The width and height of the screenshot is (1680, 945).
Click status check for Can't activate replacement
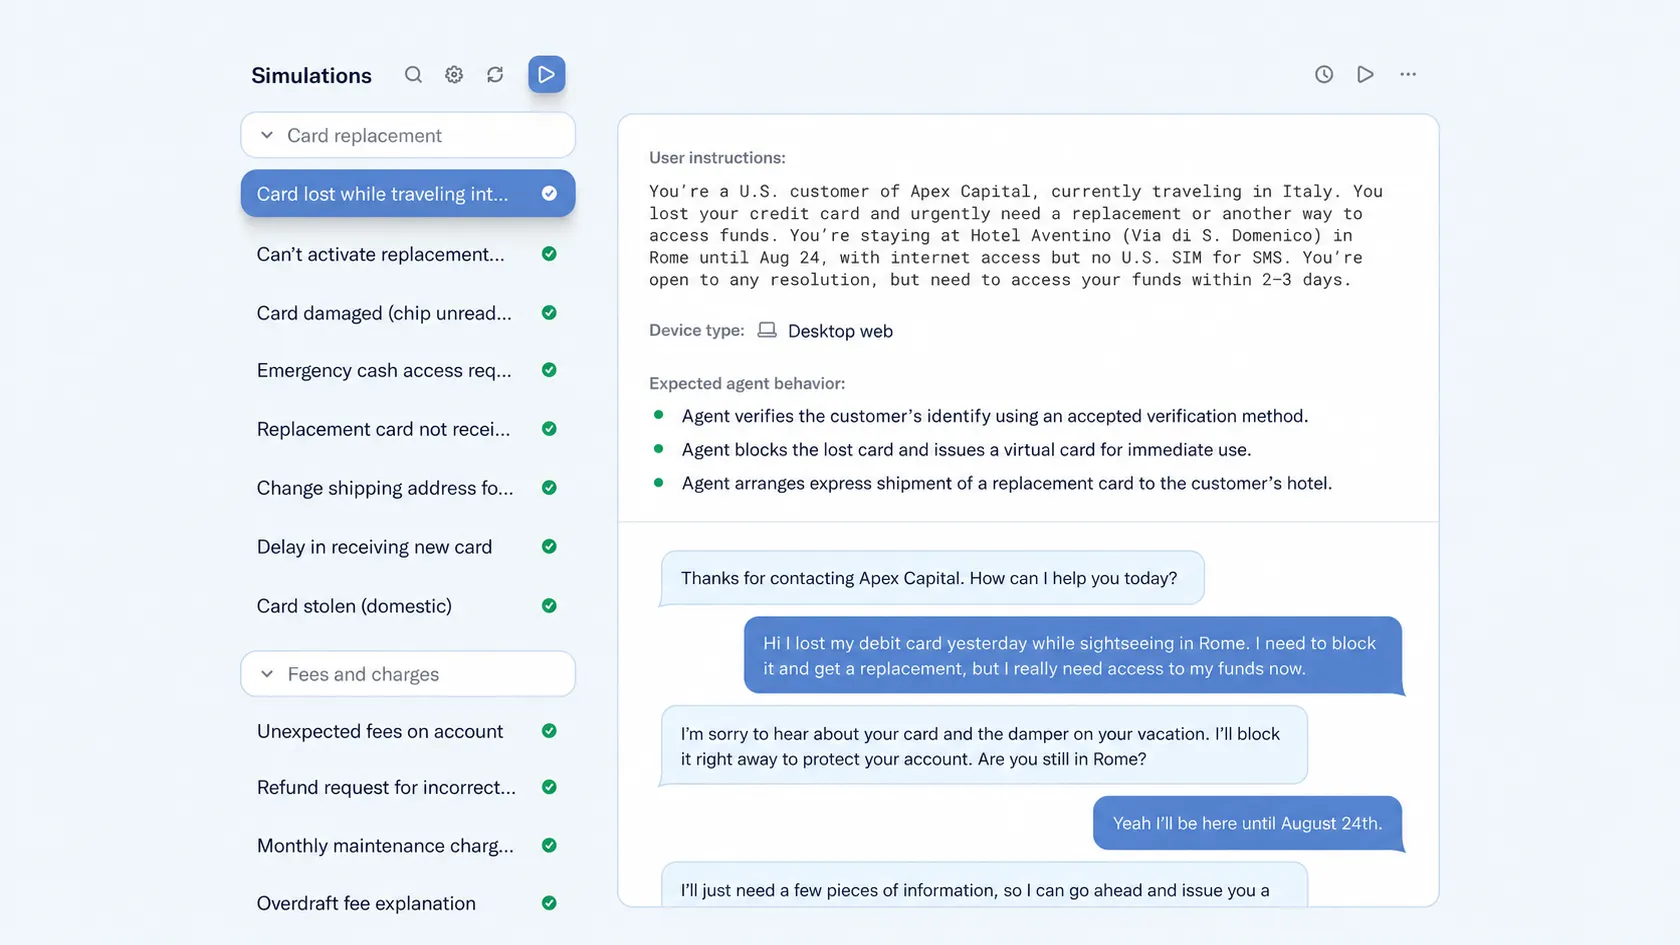click(549, 254)
